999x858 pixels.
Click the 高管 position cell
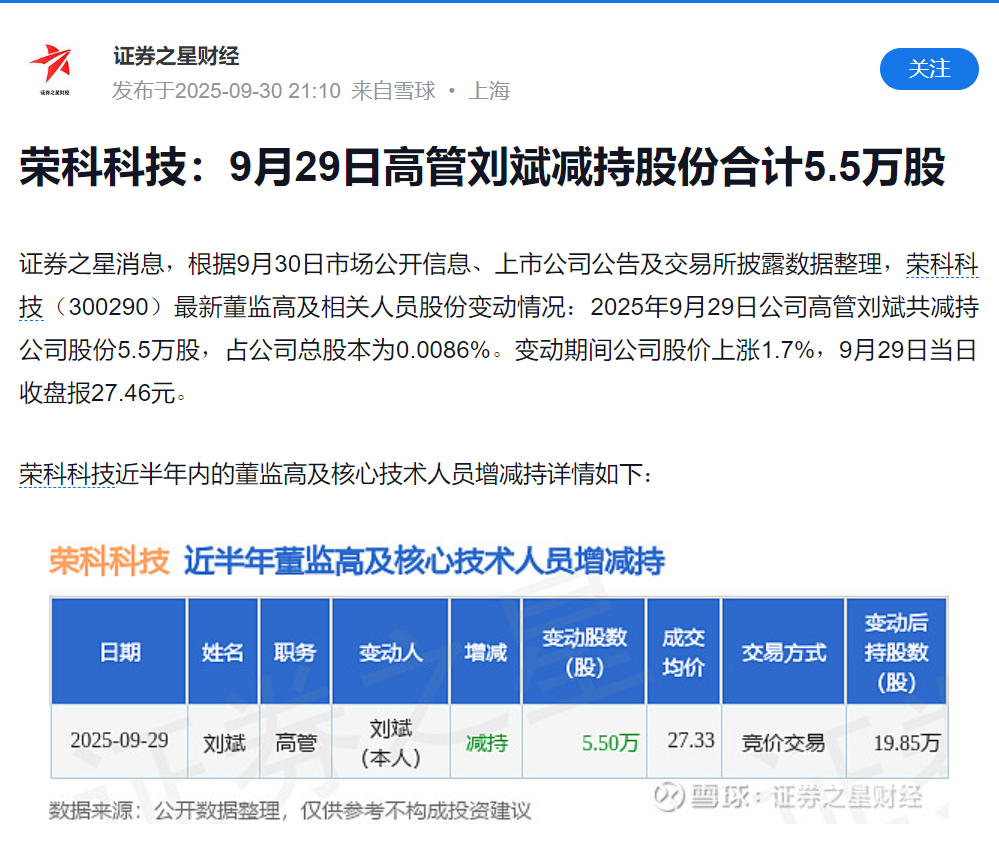pyautogui.click(x=295, y=742)
